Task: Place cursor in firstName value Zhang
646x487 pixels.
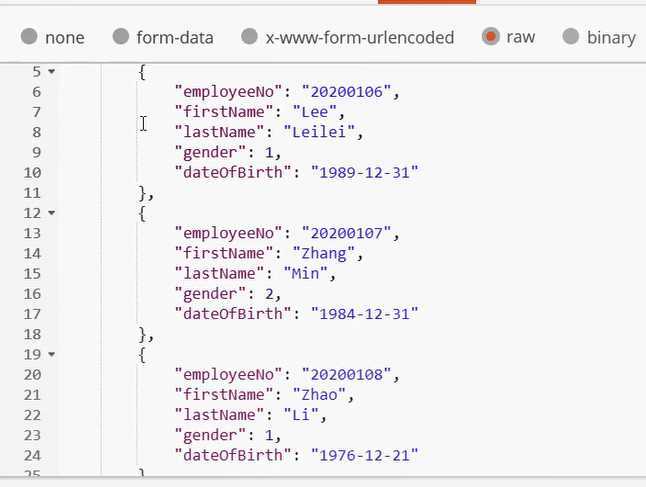Action: pos(324,253)
